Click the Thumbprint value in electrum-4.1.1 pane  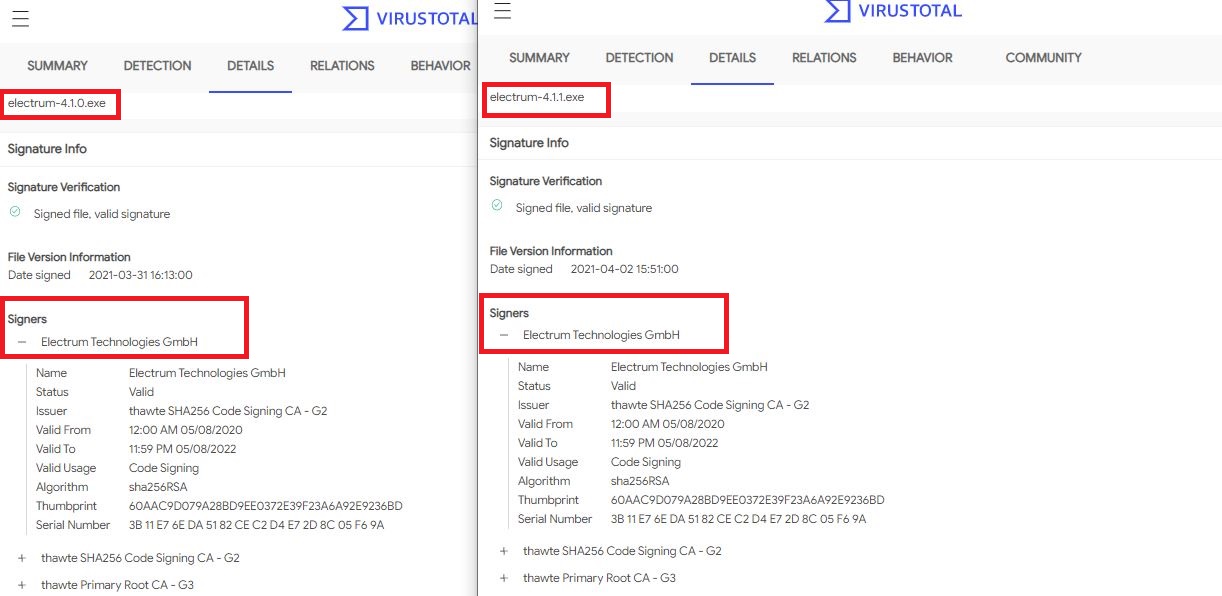(x=748, y=500)
